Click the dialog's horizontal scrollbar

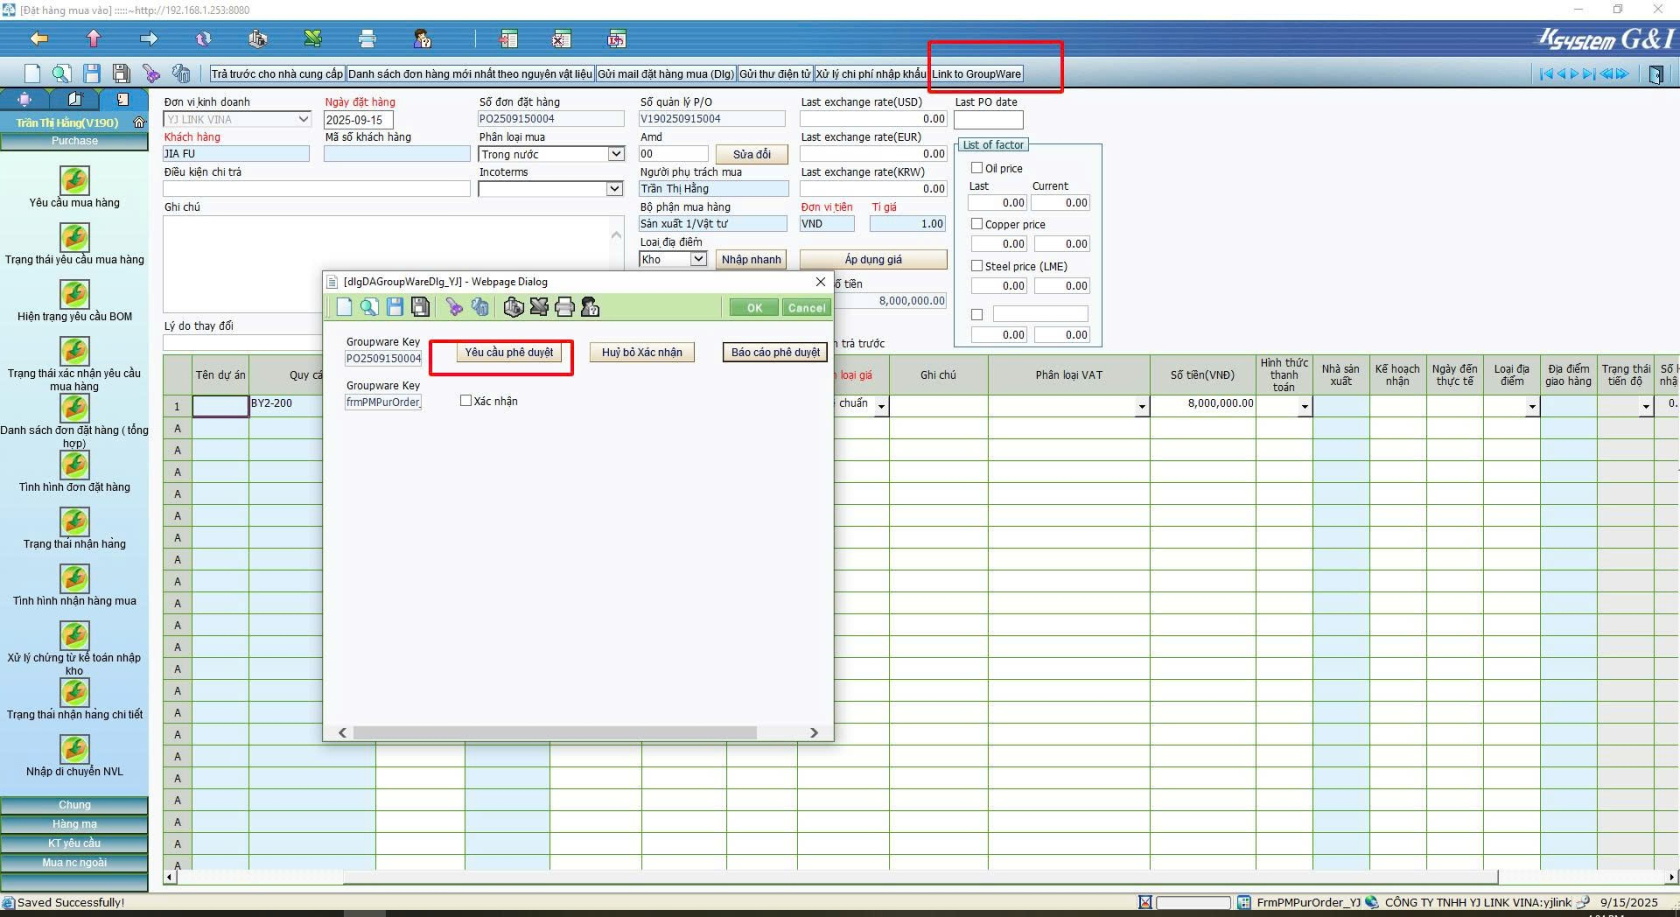(555, 733)
